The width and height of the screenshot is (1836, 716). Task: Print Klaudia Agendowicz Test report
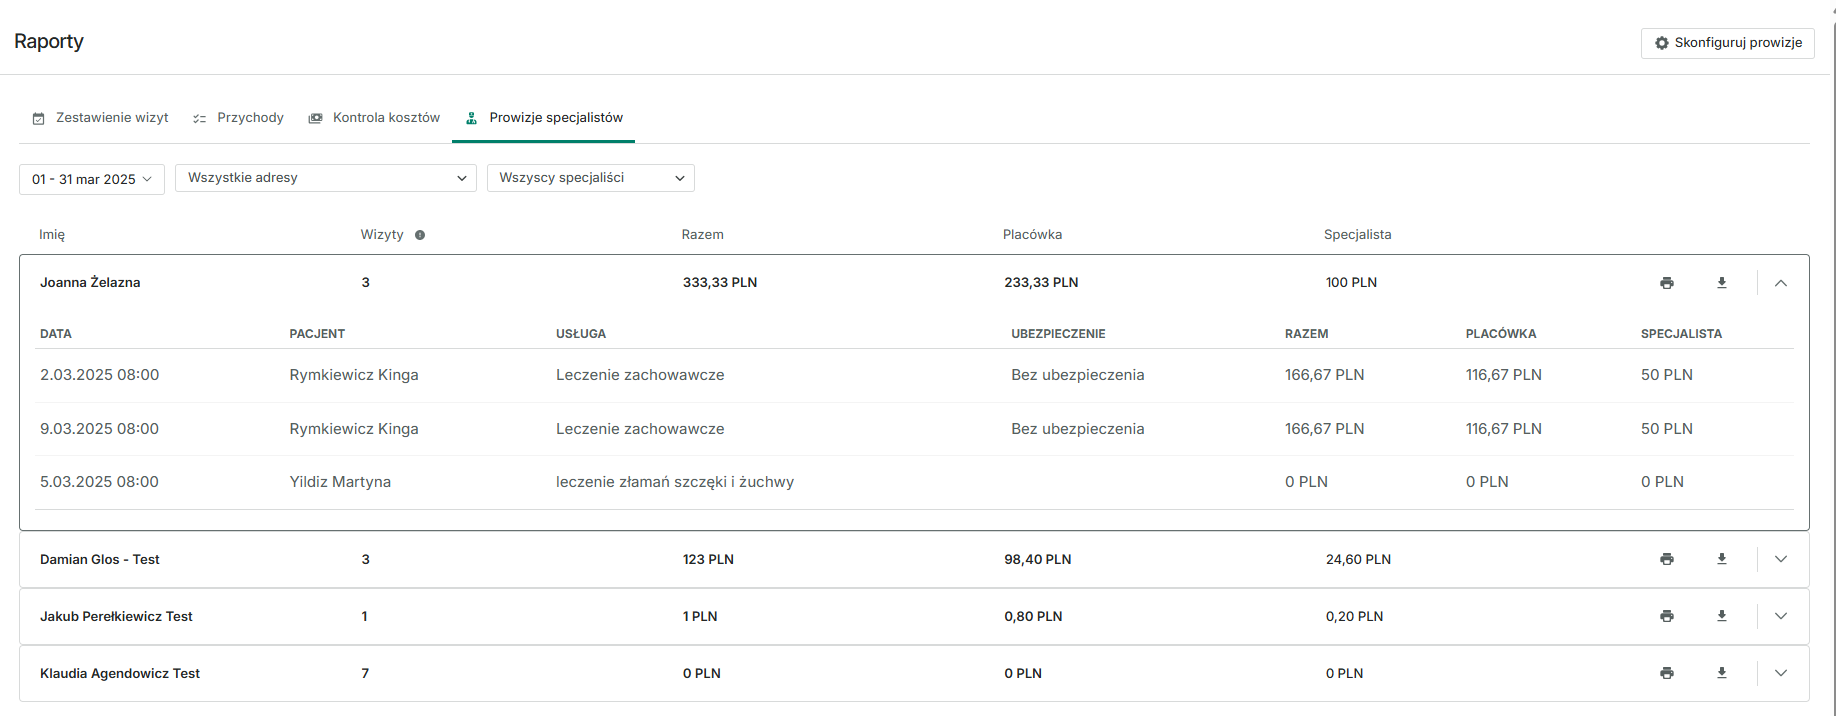1666,673
